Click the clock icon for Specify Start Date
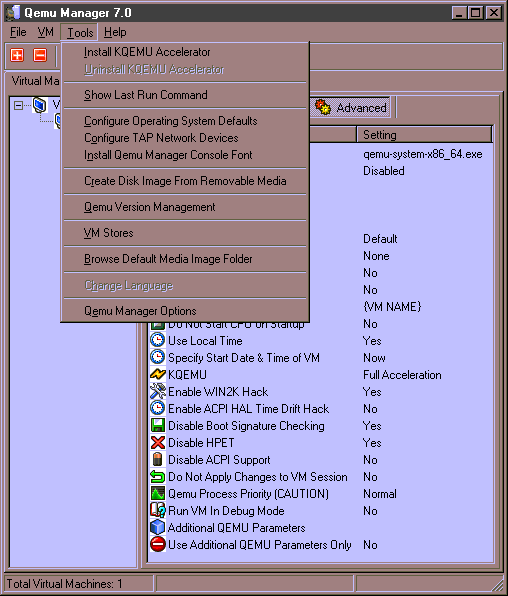Viewport: 508px width, 596px height. (x=157, y=357)
